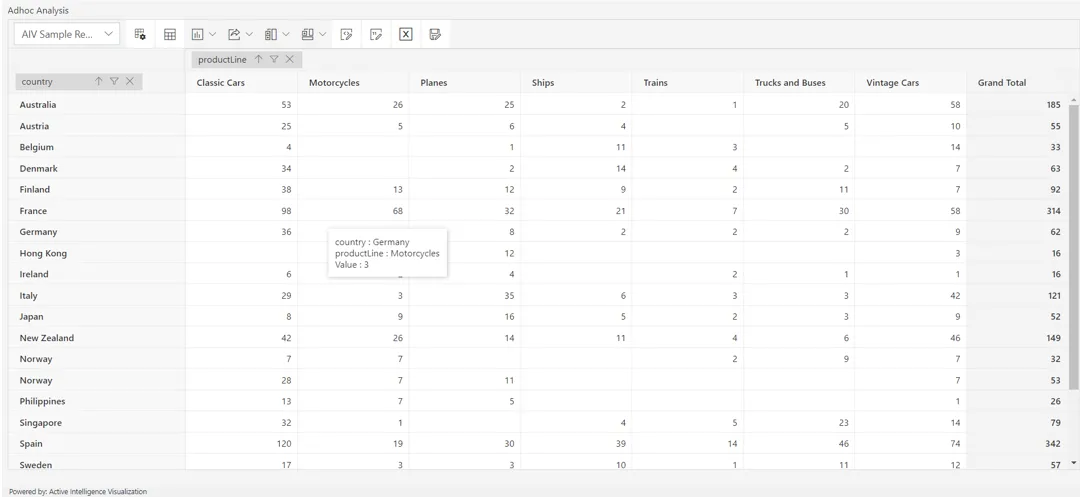Click the vertical scrollbar down arrow
The image size is (1080, 497).
pos(1073,463)
